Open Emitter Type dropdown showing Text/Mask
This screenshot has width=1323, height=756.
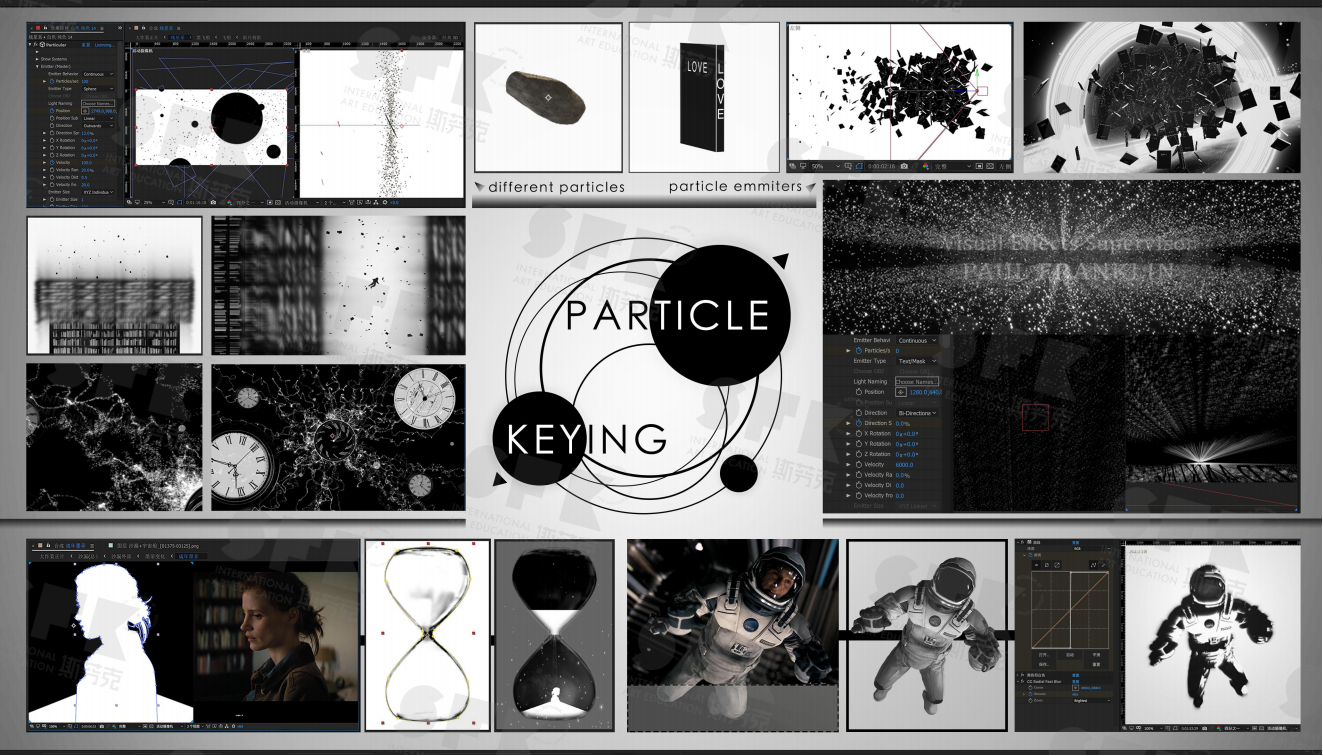(x=917, y=361)
